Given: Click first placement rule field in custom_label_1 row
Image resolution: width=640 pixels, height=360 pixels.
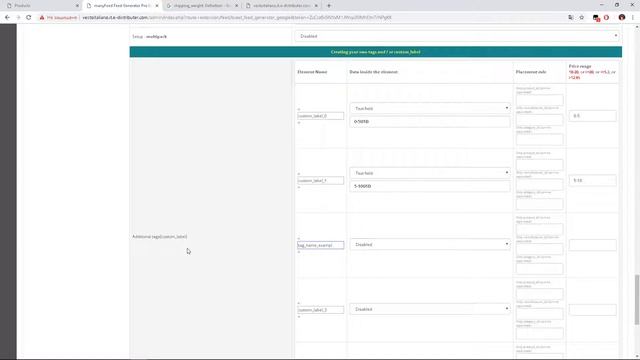Looking at the screenshot, I should coord(540,164).
